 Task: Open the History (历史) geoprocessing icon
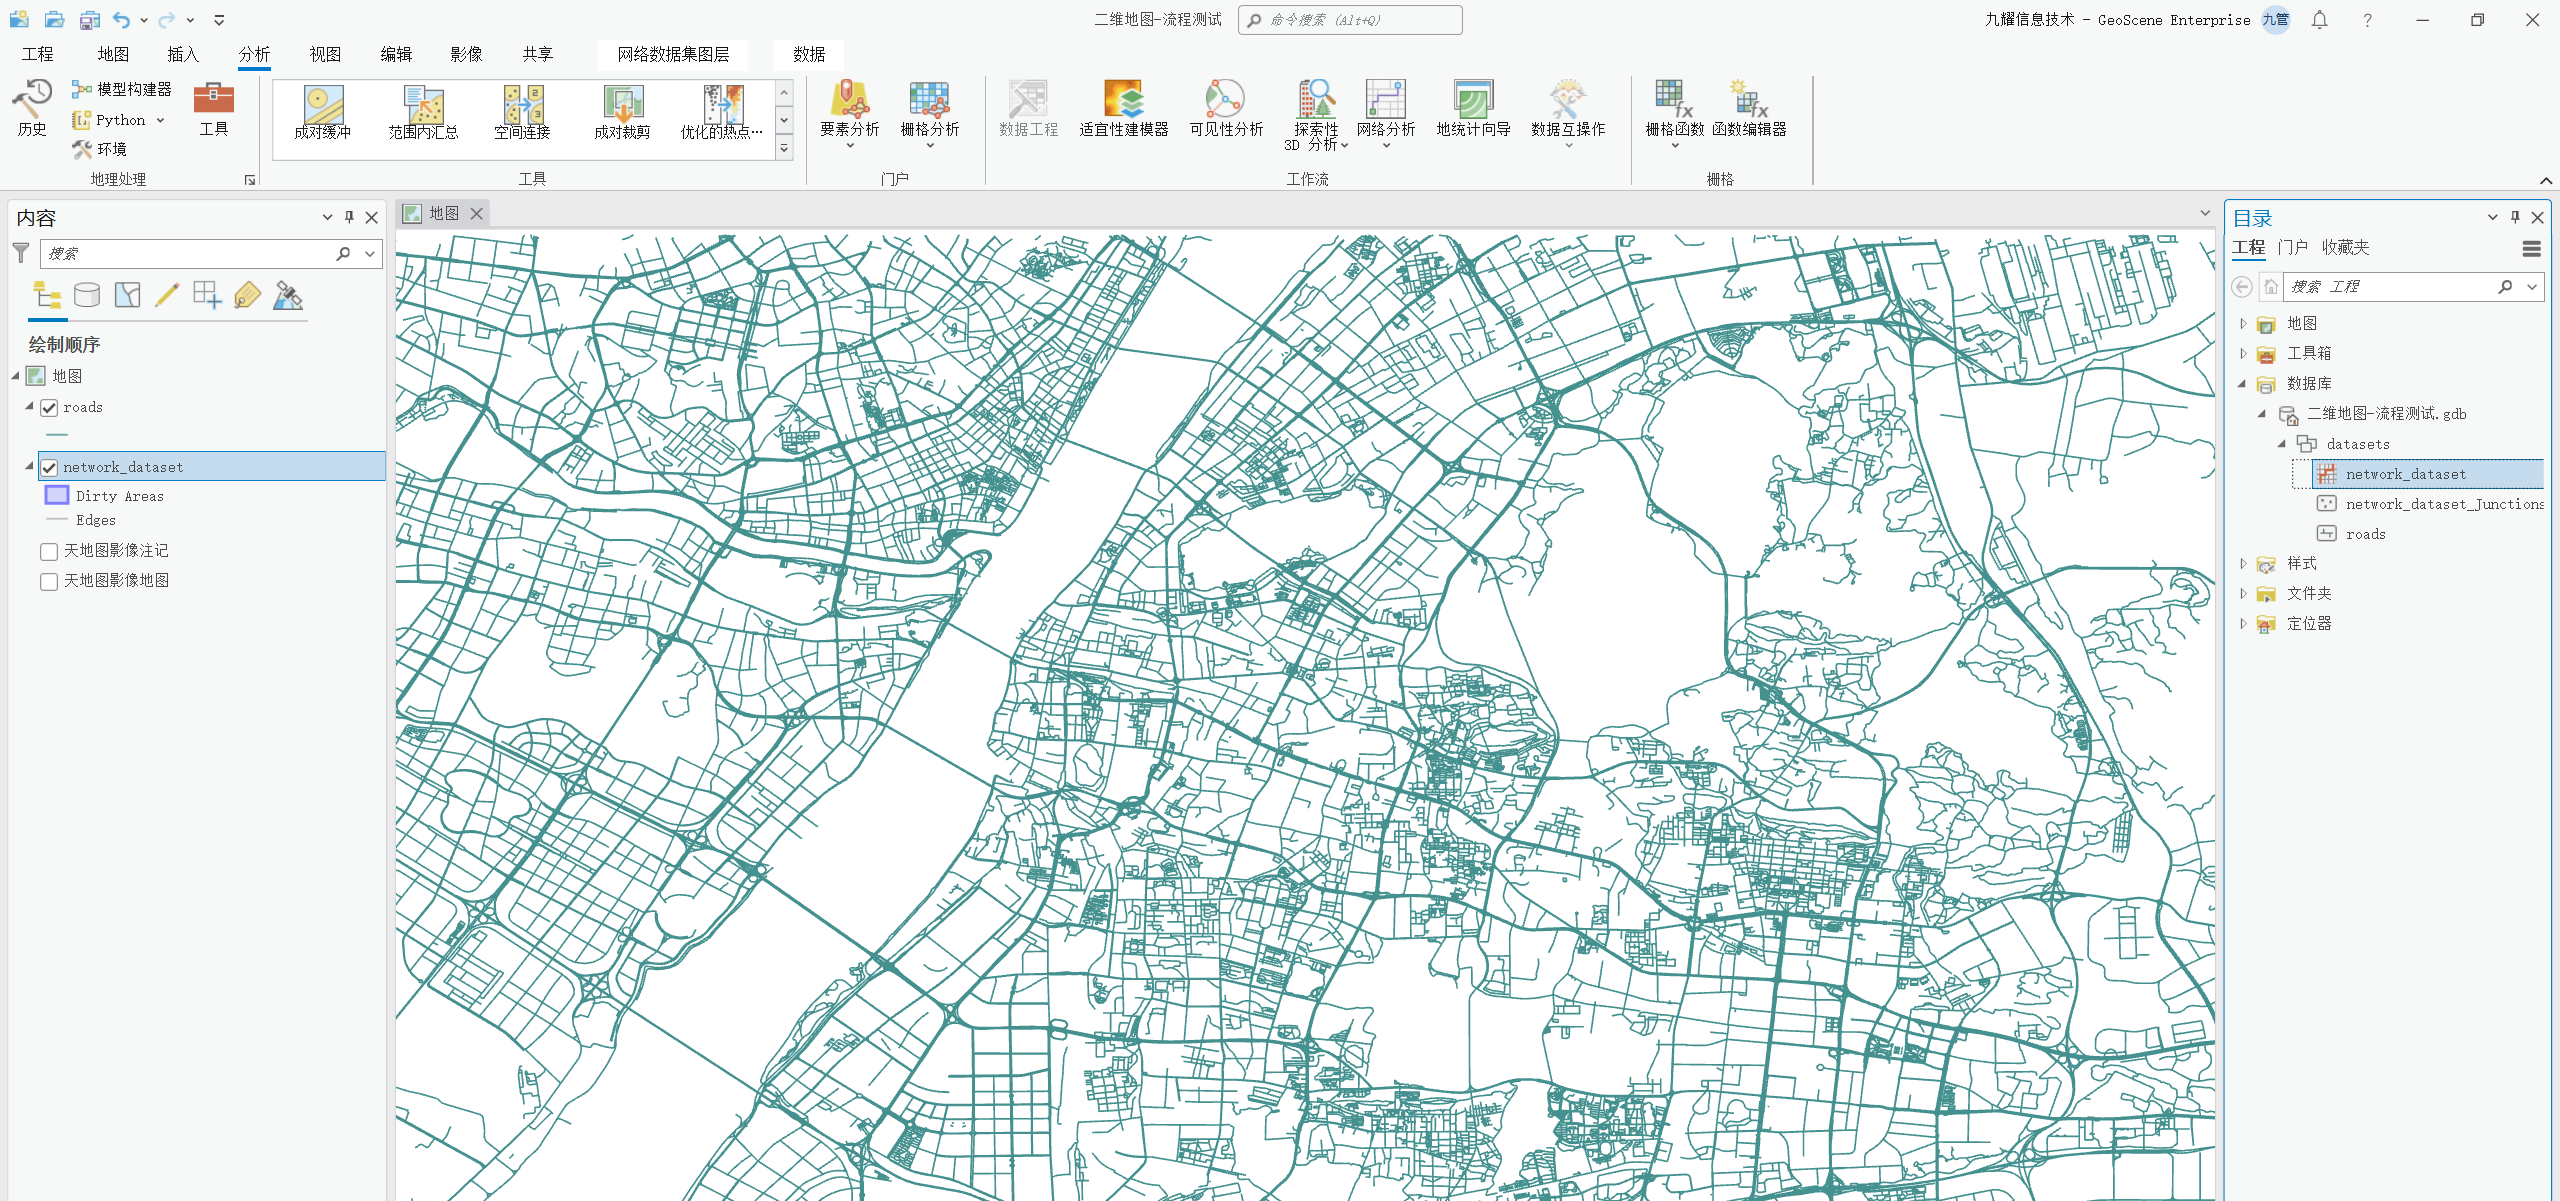tap(31, 108)
